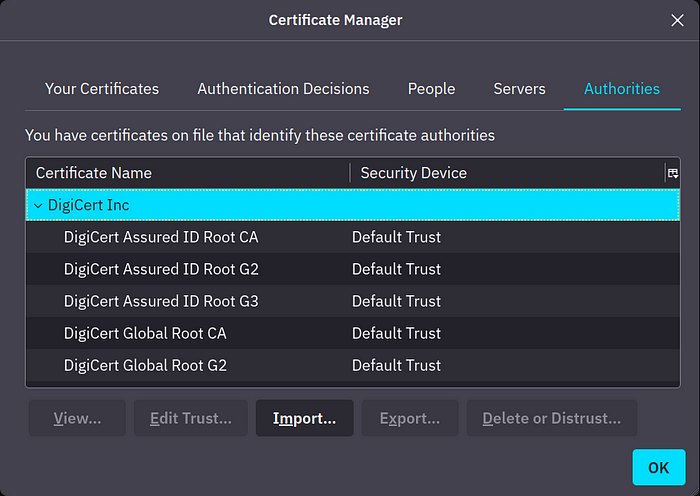Select DigiCert Global Root CA row

[x=353, y=333]
